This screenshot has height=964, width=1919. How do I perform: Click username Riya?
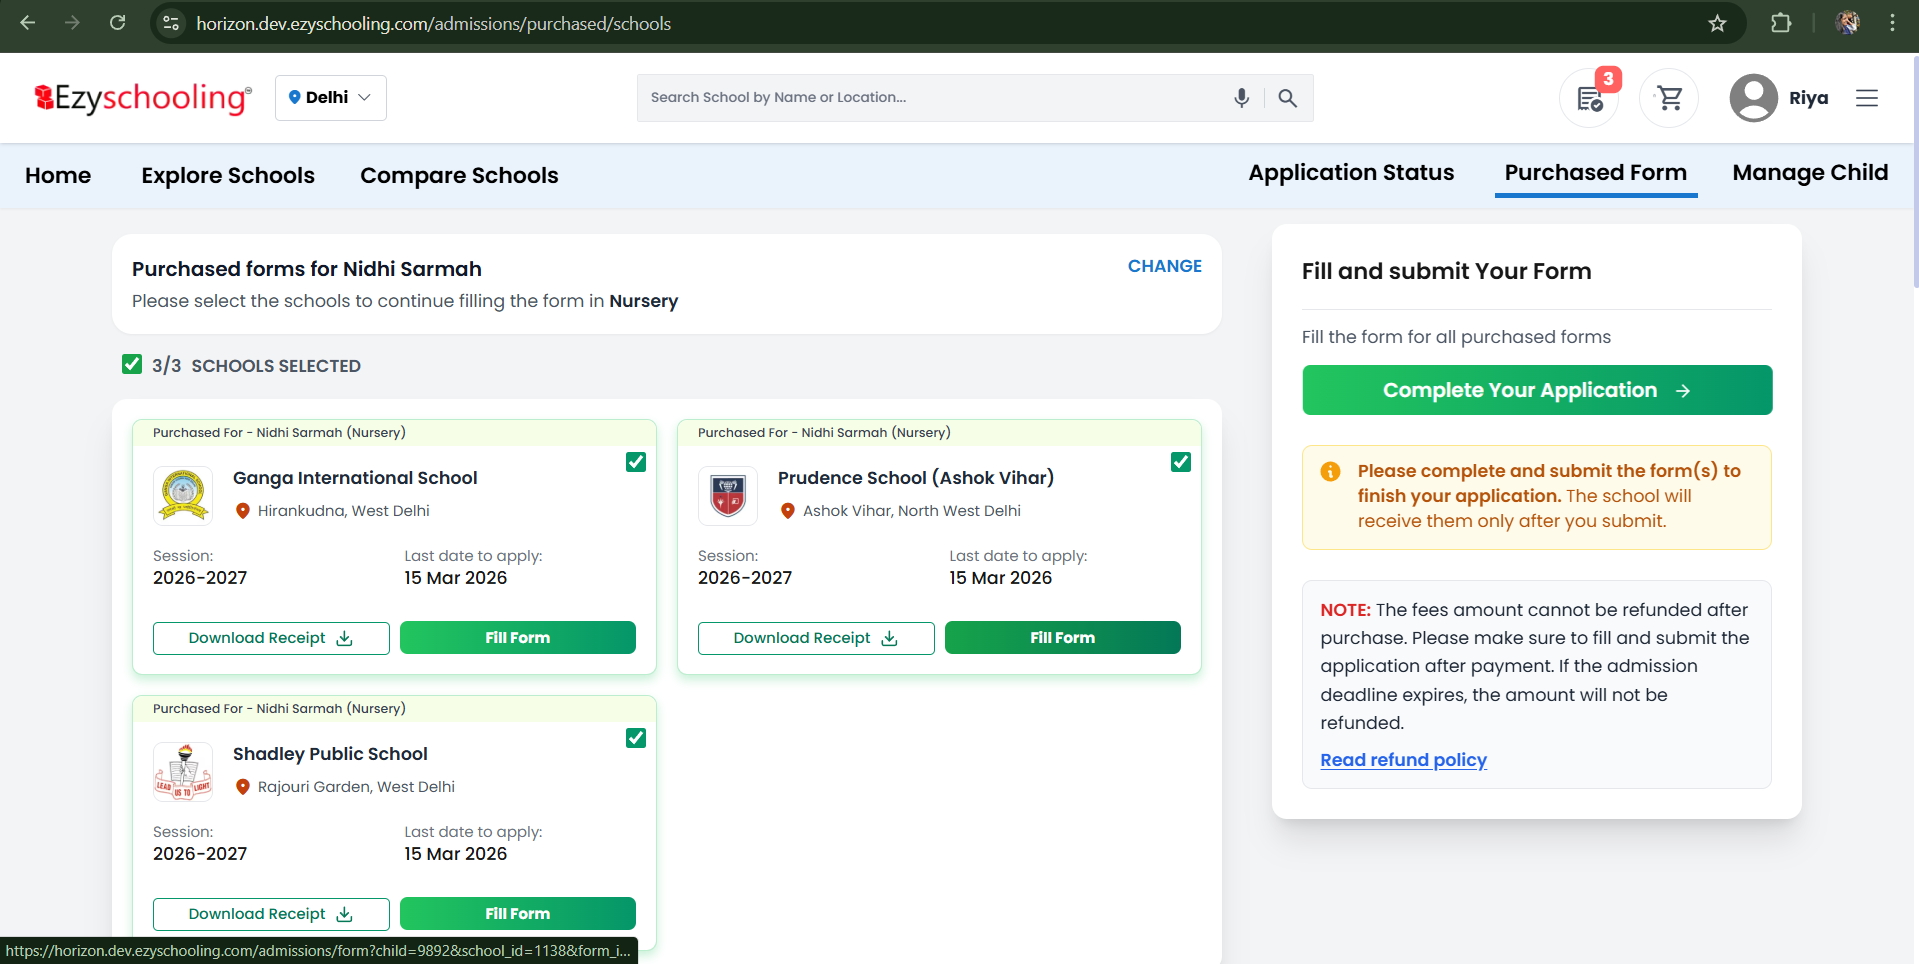(x=1808, y=98)
